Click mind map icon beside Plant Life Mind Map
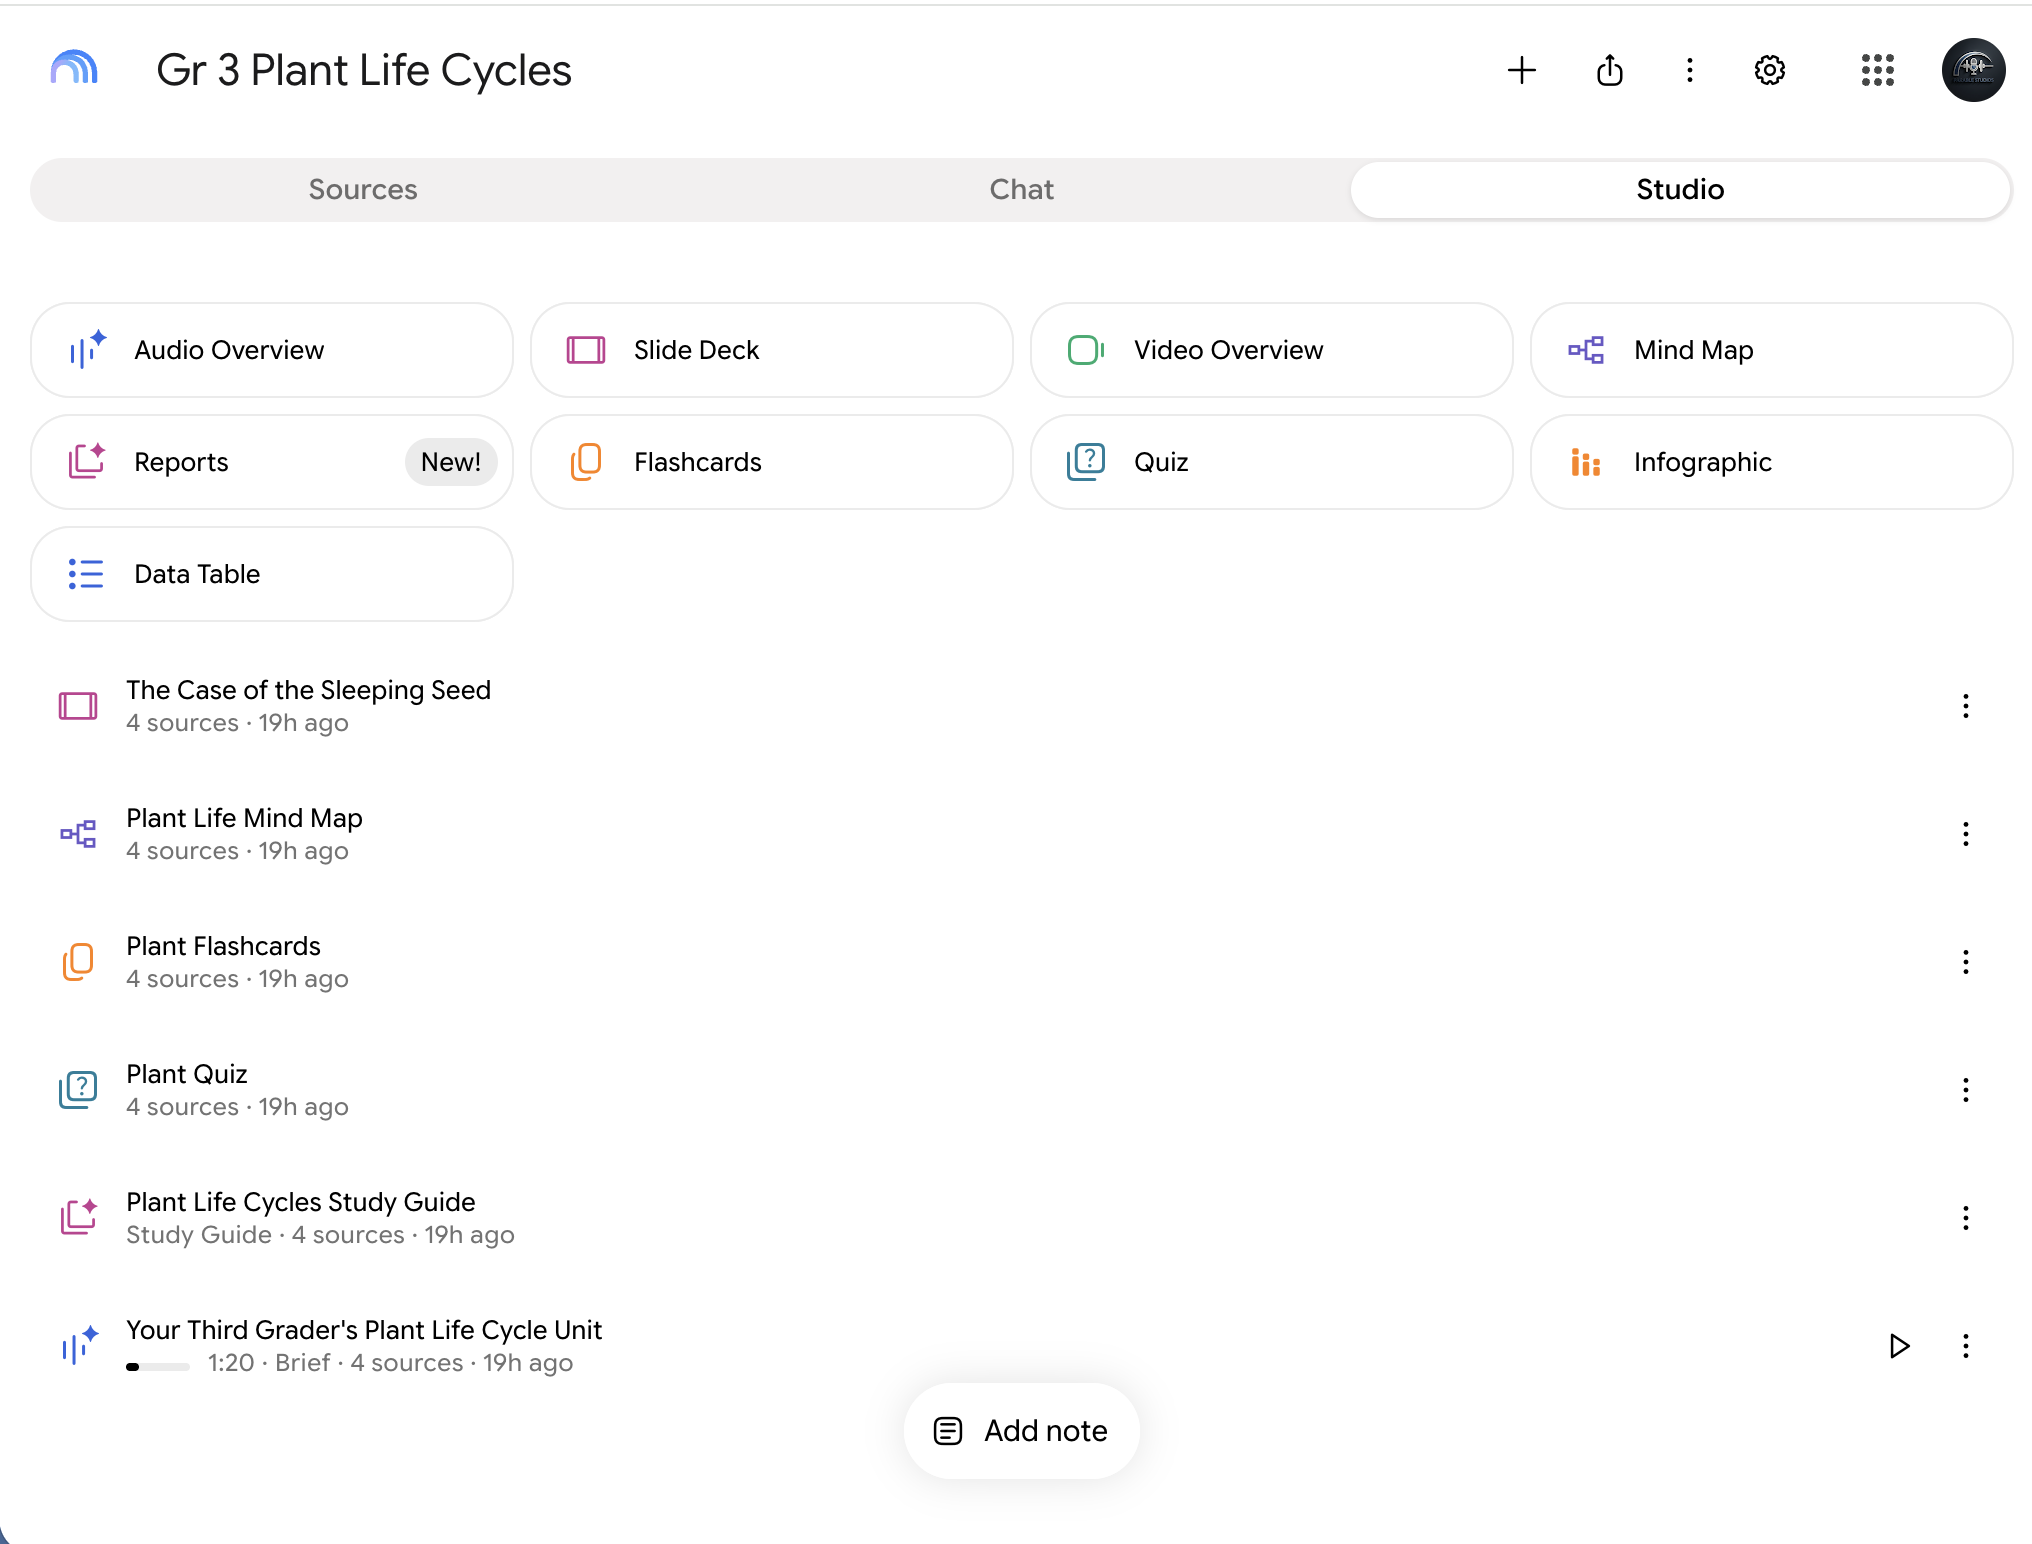Viewport: 2032px width, 1544px height. [x=78, y=834]
